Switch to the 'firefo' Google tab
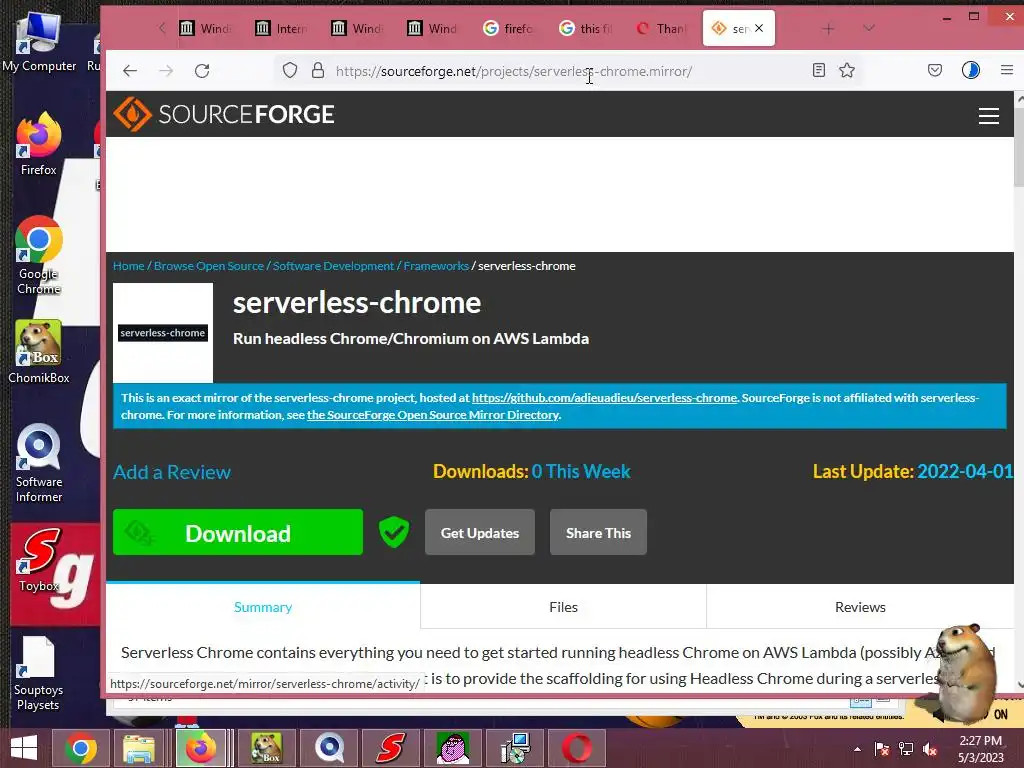This screenshot has height=768, width=1024. point(509,28)
